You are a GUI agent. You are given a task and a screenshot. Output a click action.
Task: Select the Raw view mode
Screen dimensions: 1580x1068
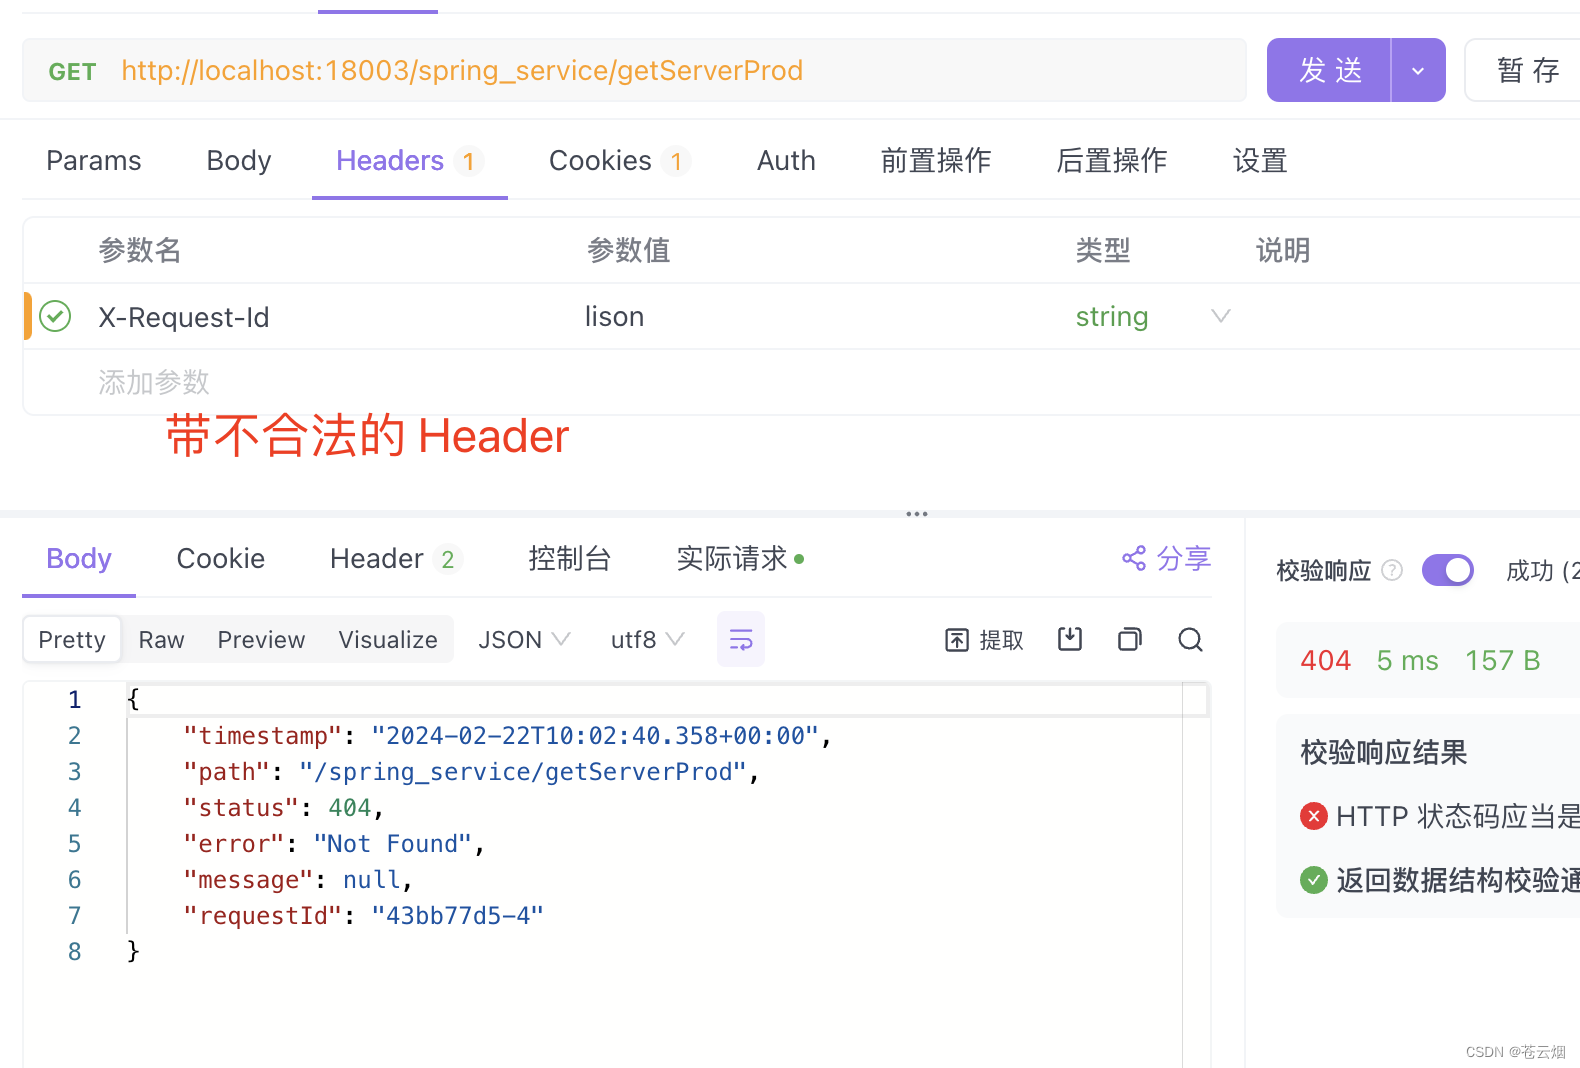click(x=161, y=639)
